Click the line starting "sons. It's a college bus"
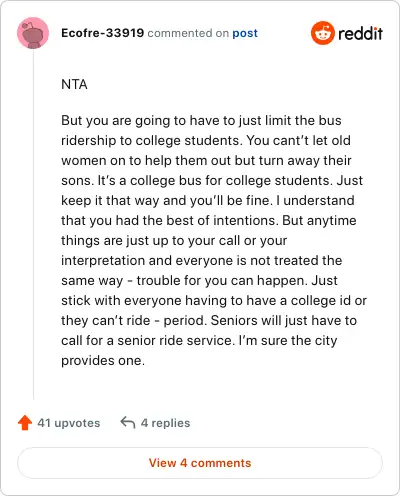The image size is (400, 496). [x=212, y=181]
